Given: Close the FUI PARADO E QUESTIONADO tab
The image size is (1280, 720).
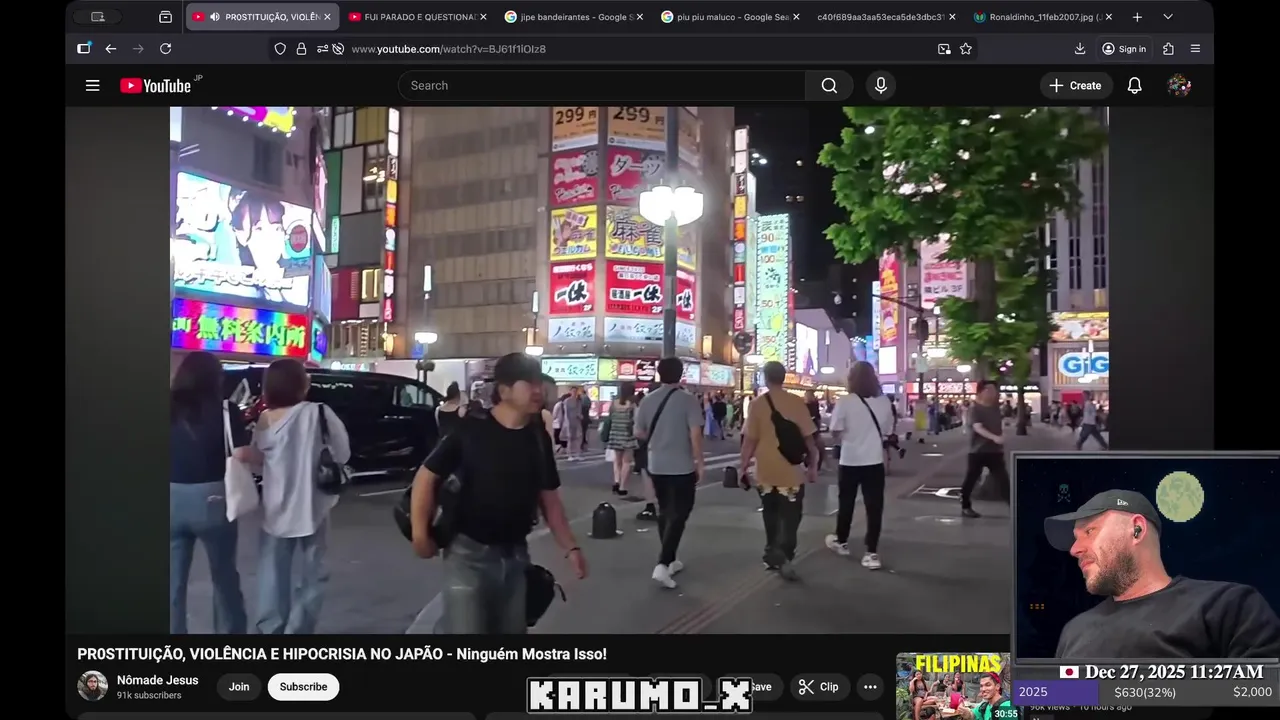Looking at the screenshot, I should pyautogui.click(x=483, y=17).
